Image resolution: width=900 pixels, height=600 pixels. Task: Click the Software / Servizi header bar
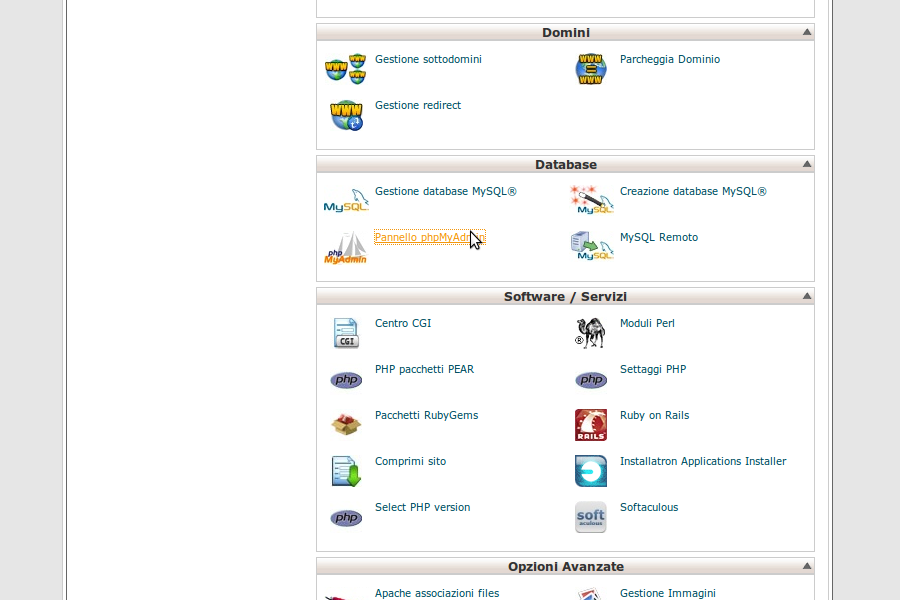click(565, 296)
